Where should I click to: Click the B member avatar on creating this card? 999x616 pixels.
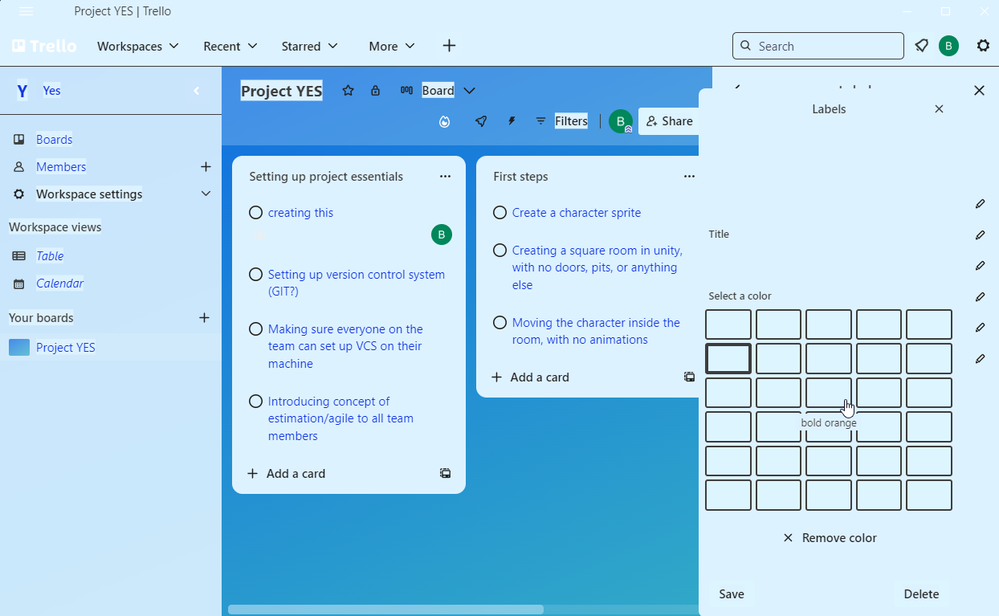coord(442,234)
